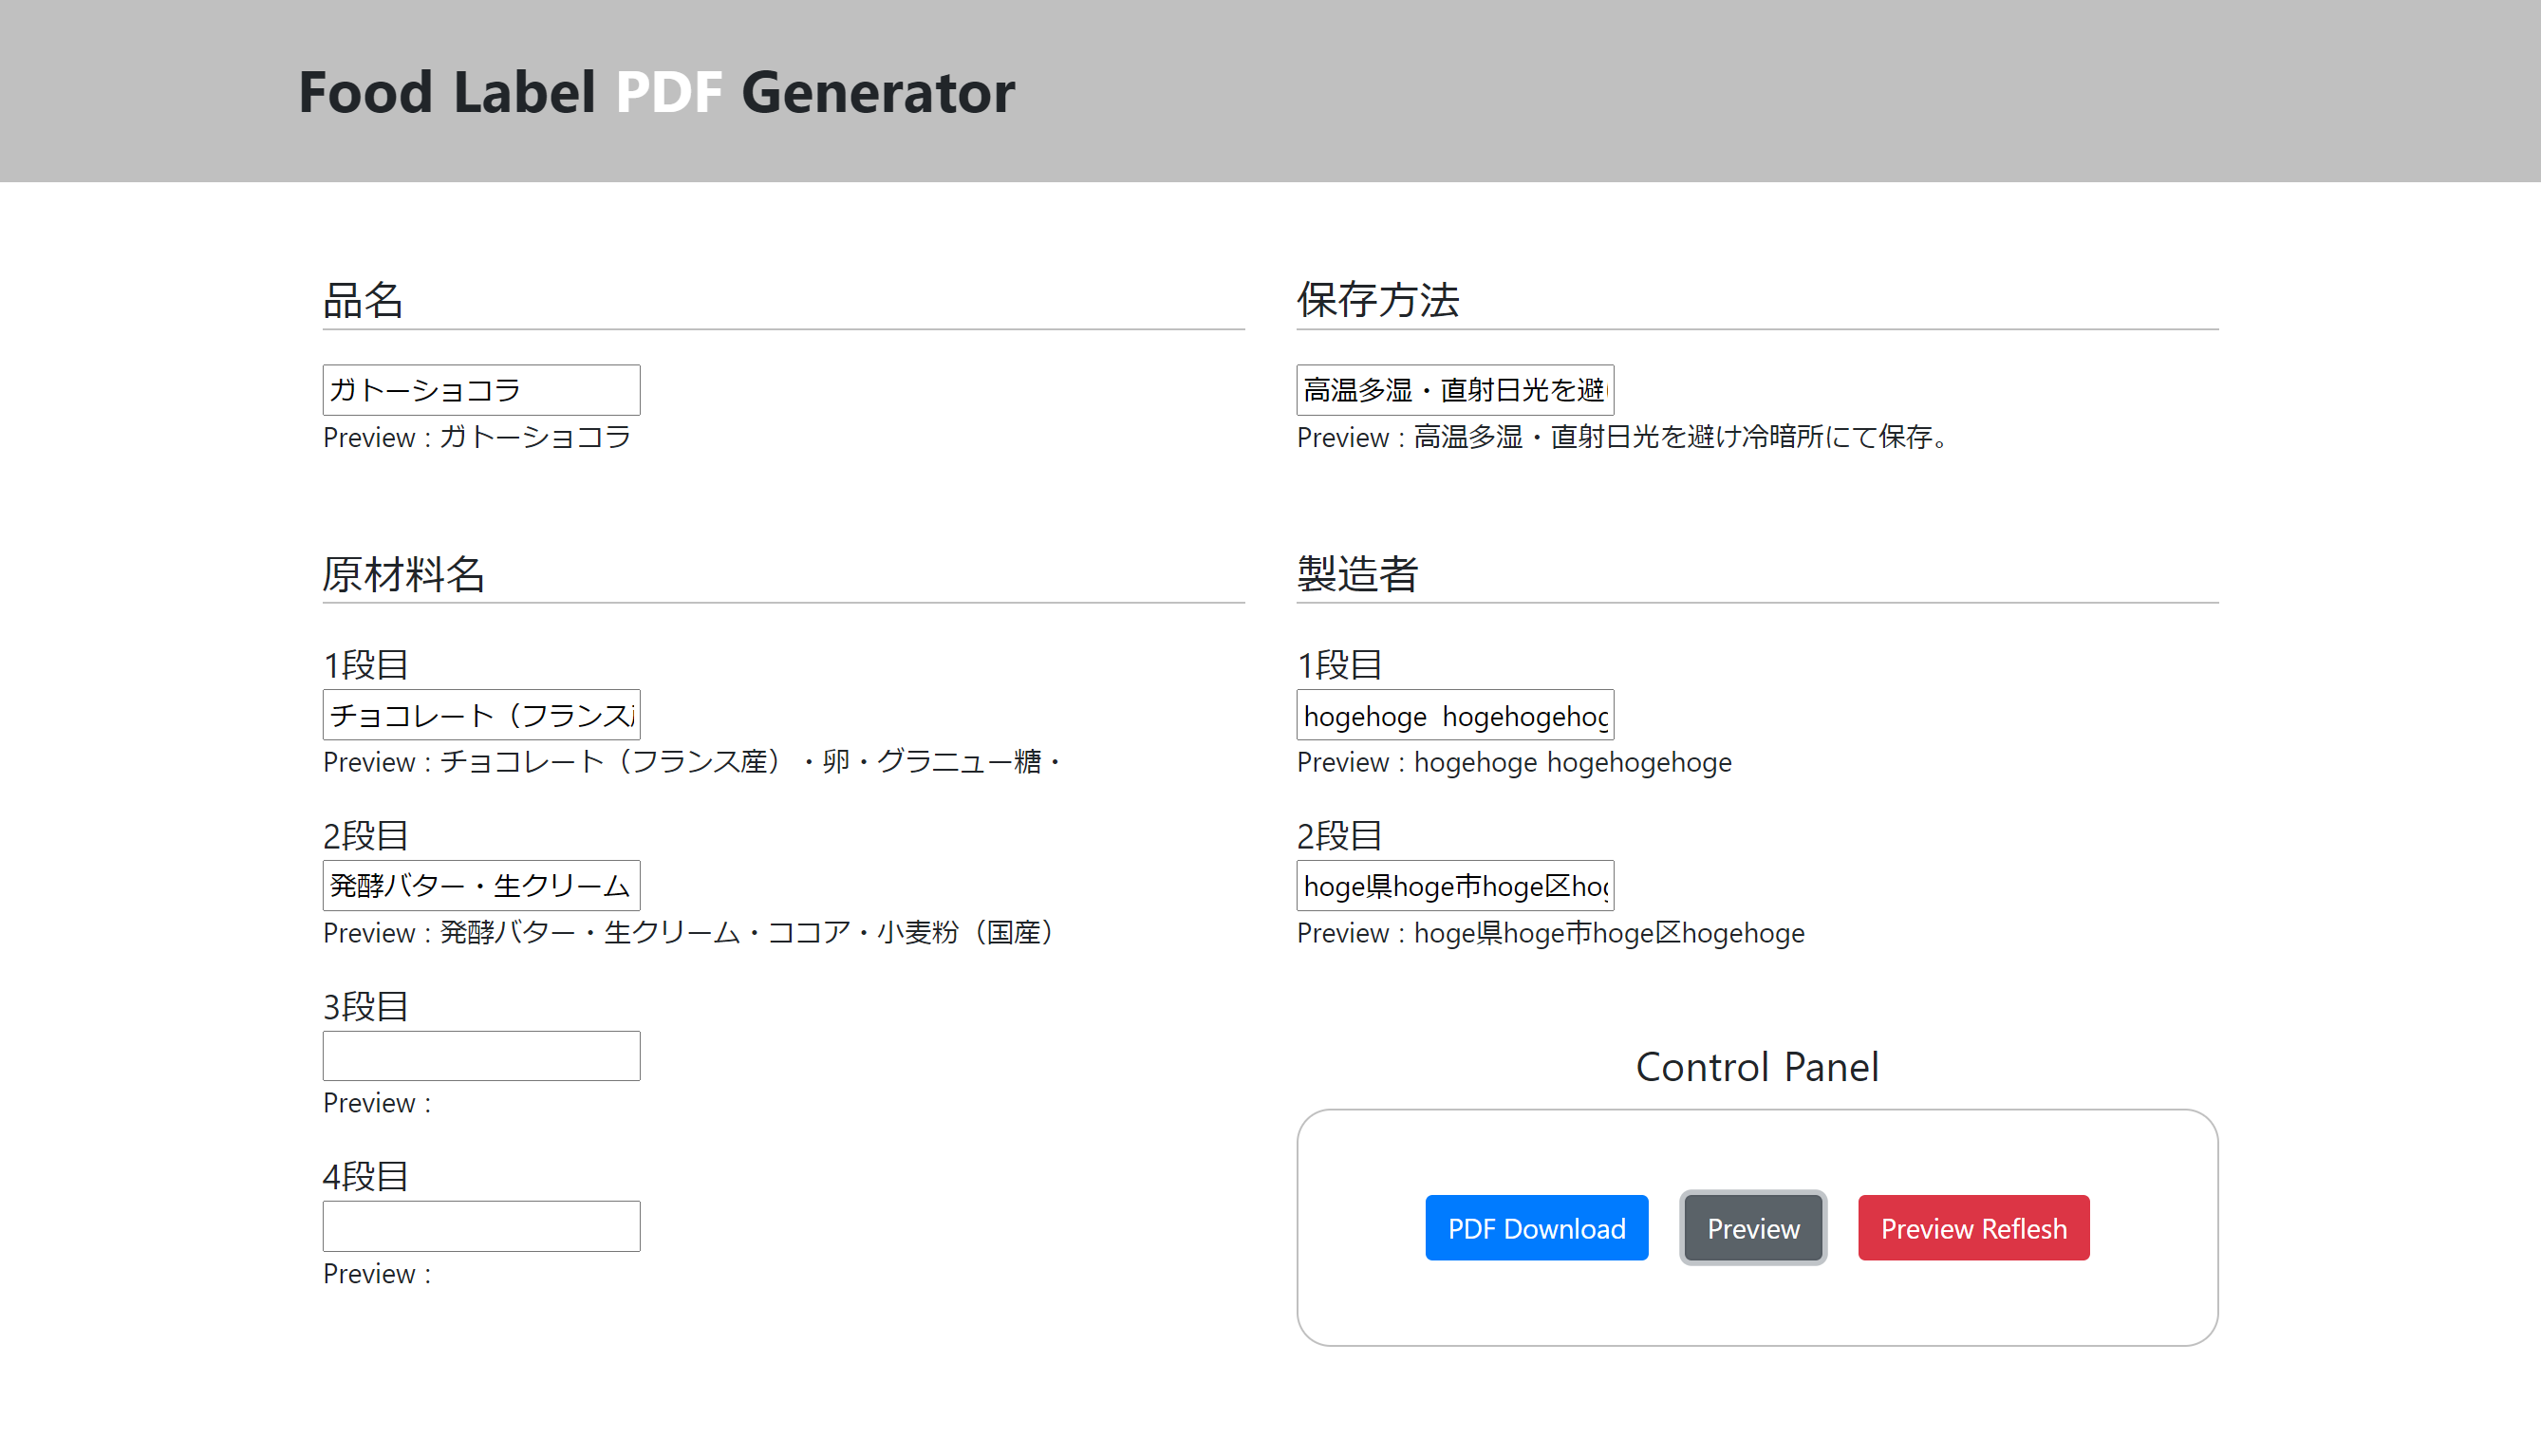
Task: Click the 品名 section heading
Action: point(363,300)
